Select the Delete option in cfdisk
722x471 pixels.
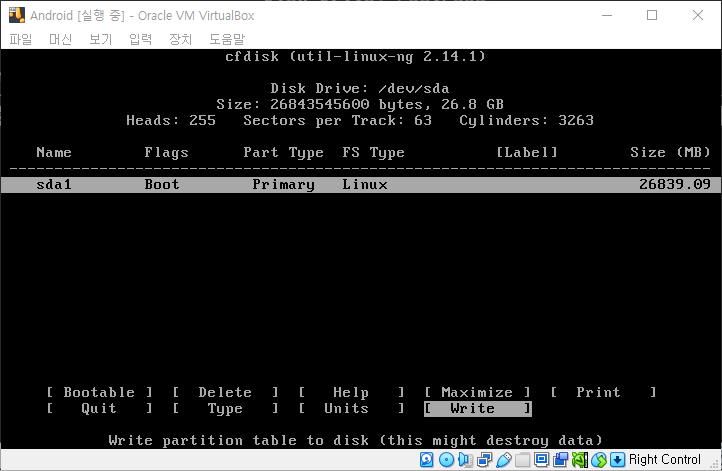[x=225, y=392]
